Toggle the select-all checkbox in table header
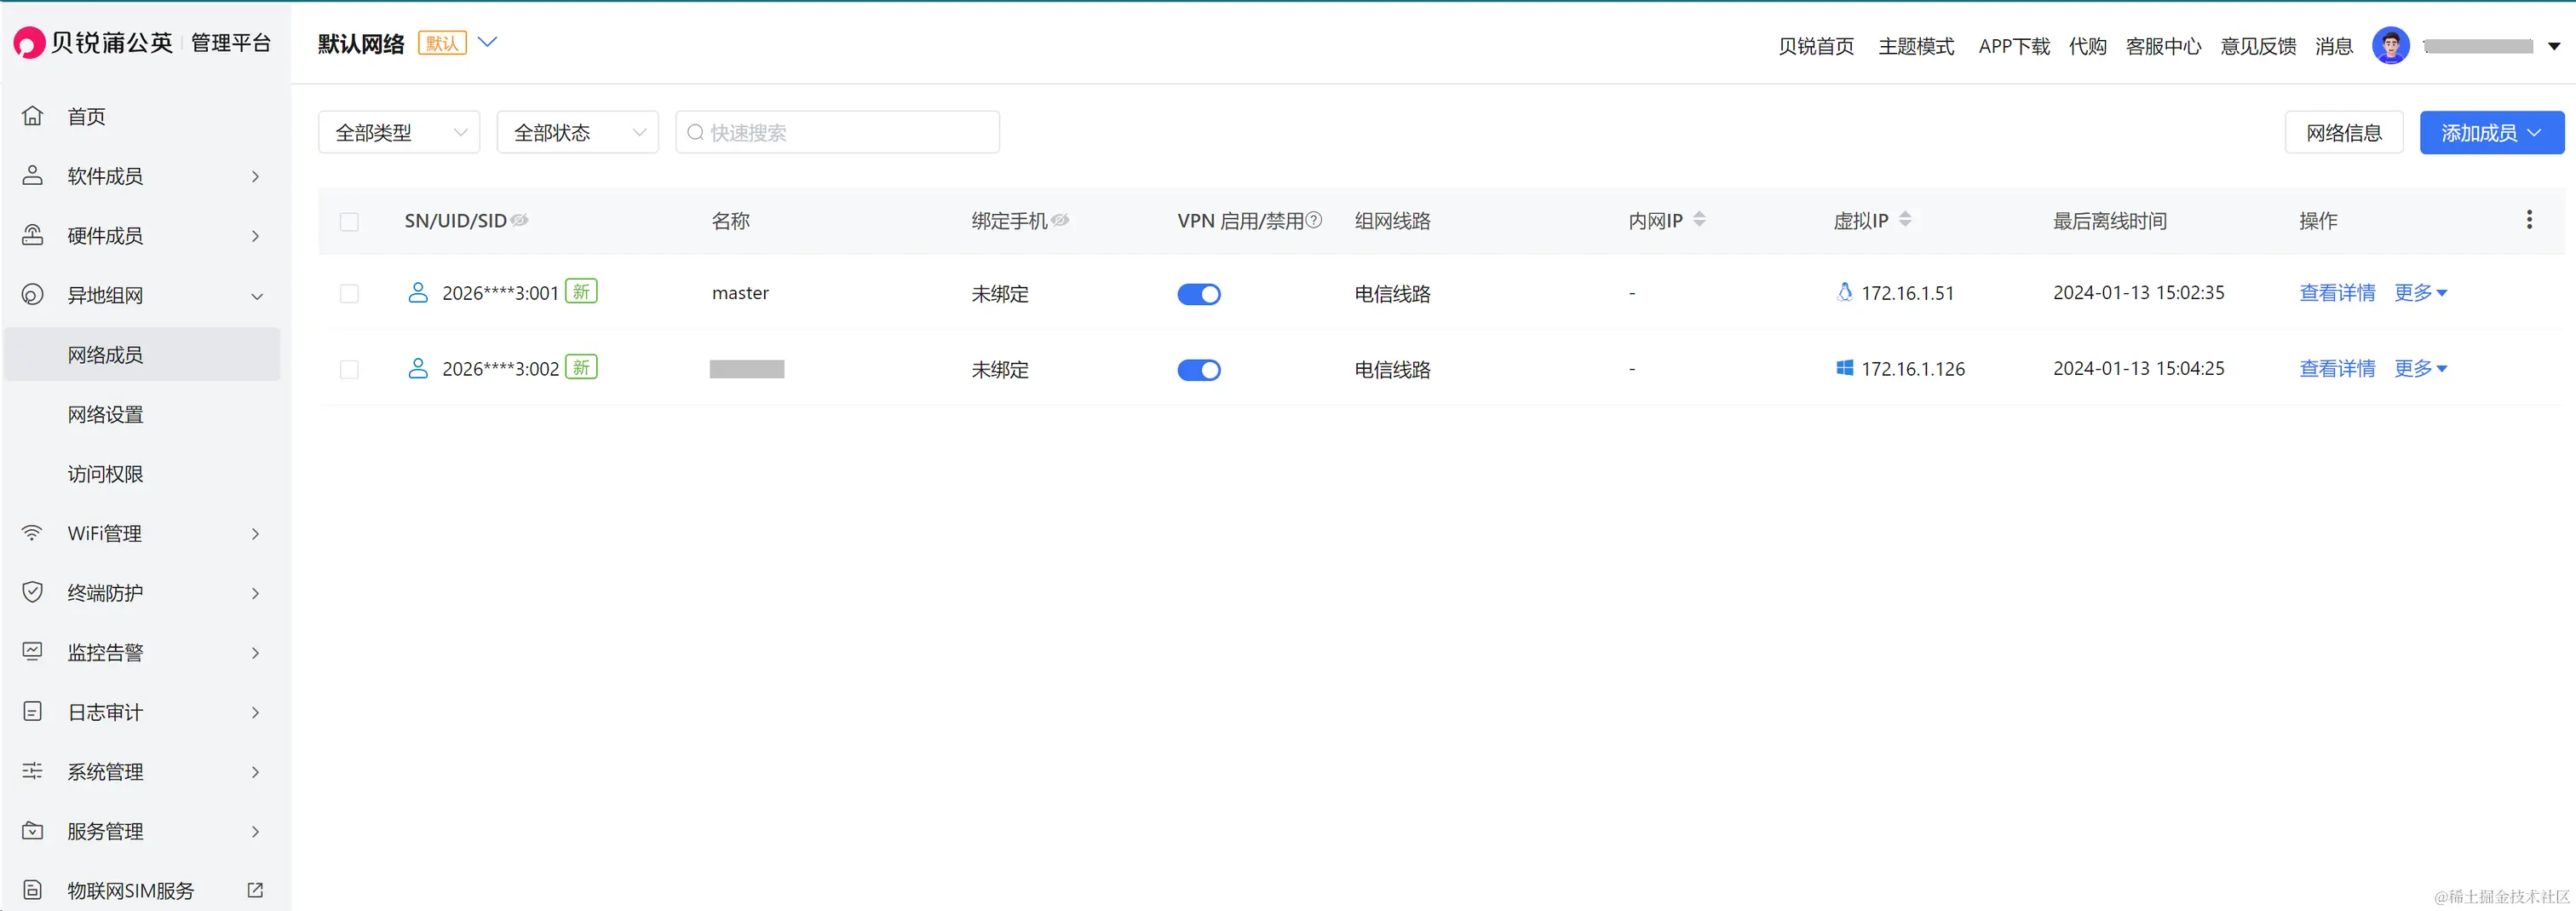This screenshot has width=2576, height=911. [349, 221]
